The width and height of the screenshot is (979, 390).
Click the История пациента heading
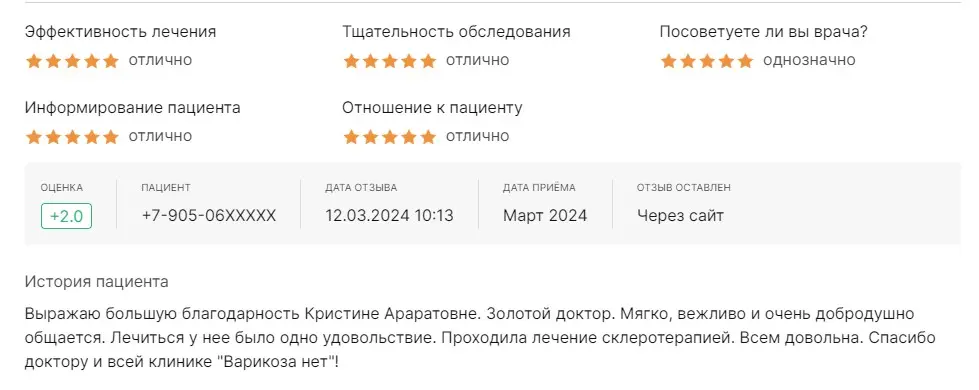(x=97, y=282)
